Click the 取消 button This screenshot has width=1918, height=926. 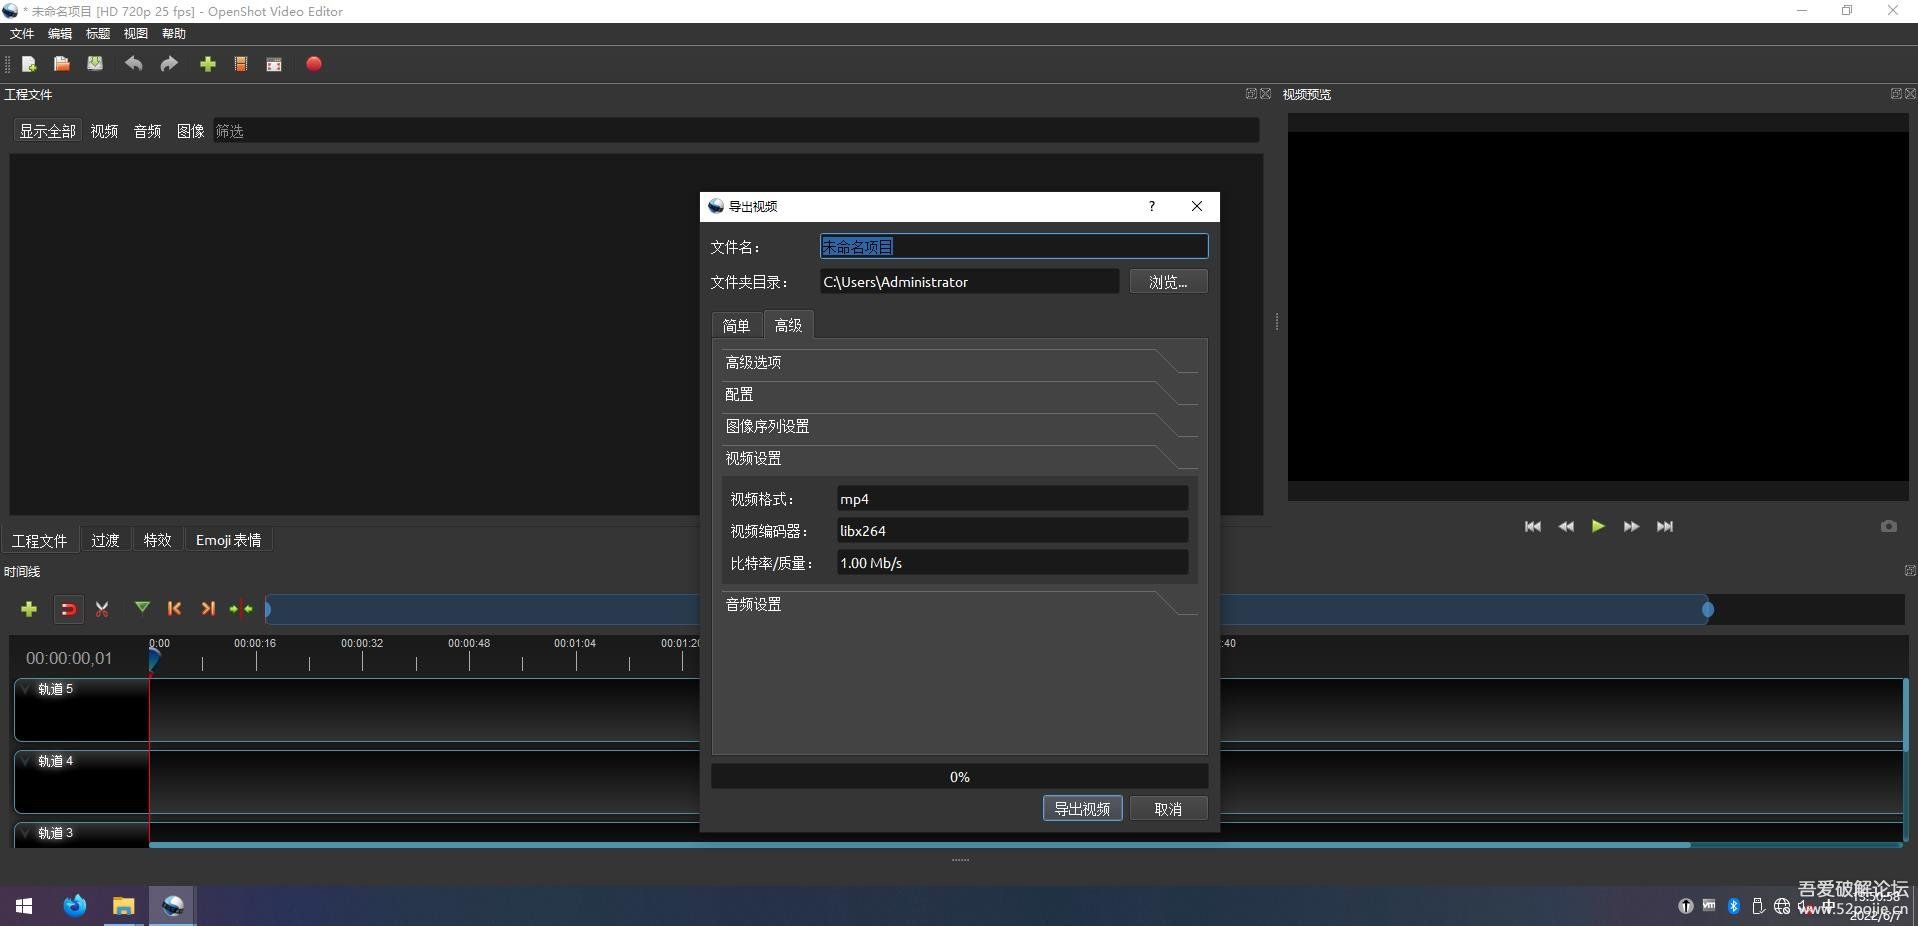1168,809
